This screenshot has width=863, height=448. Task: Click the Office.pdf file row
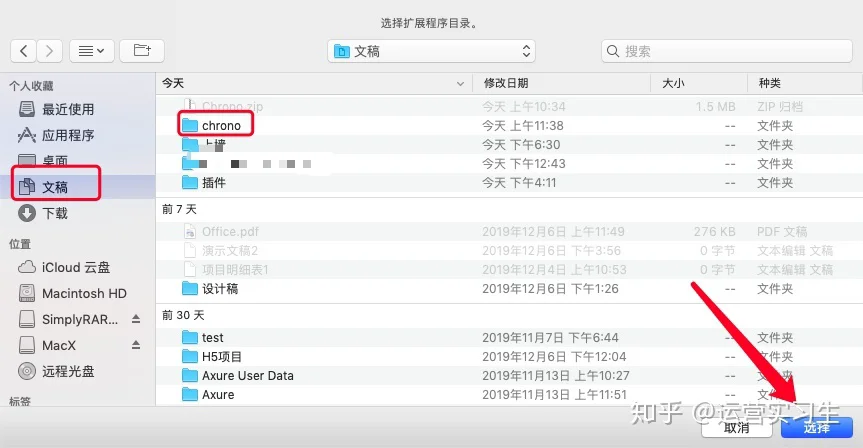(x=509, y=231)
